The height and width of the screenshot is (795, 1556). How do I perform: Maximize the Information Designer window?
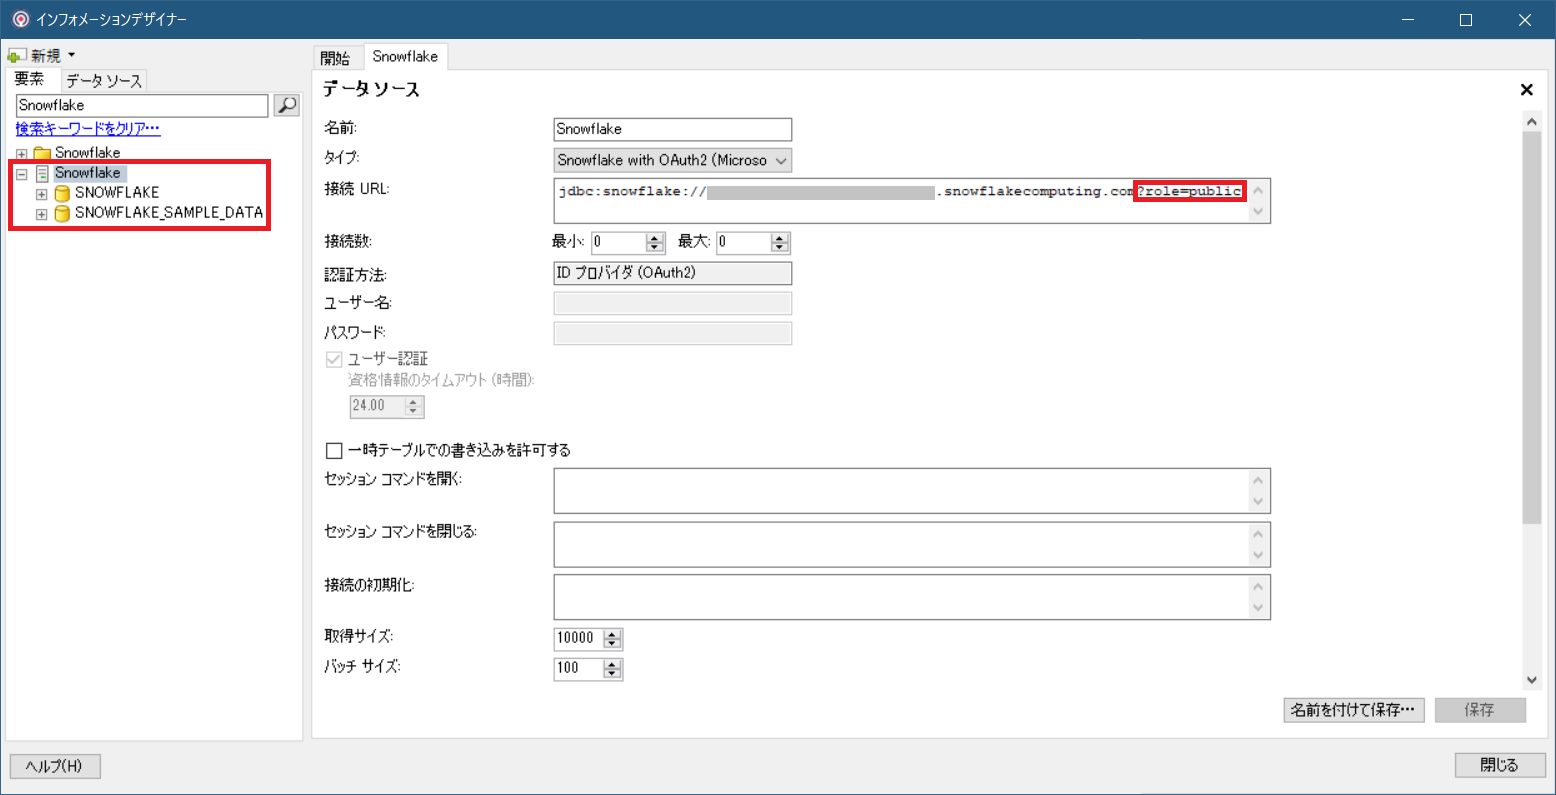point(1466,20)
